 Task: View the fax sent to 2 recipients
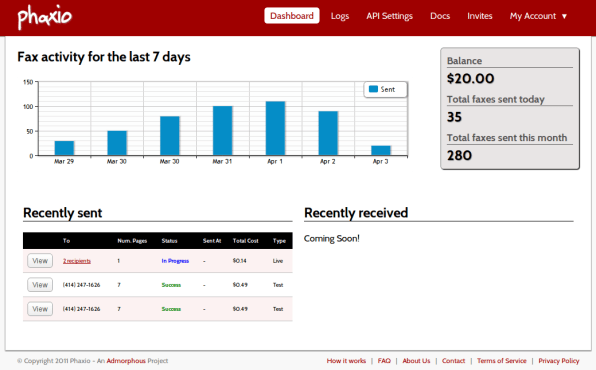coord(40,261)
